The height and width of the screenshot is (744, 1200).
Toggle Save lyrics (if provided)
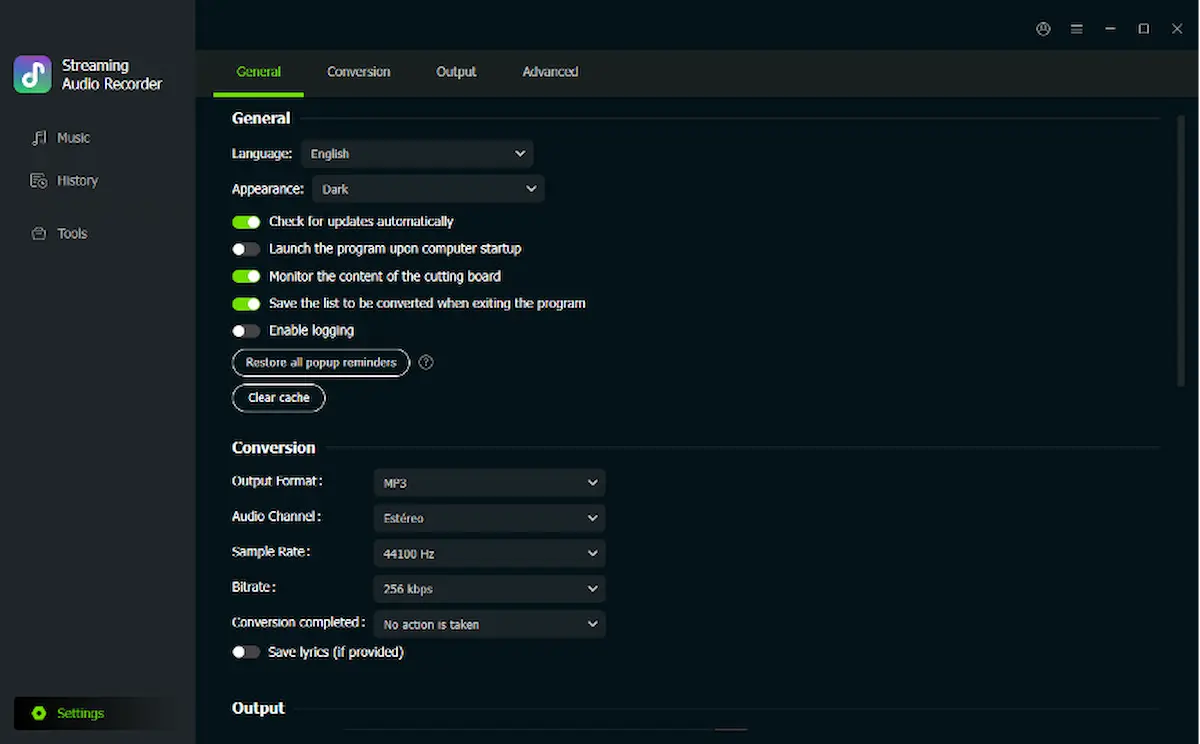pyautogui.click(x=246, y=652)
